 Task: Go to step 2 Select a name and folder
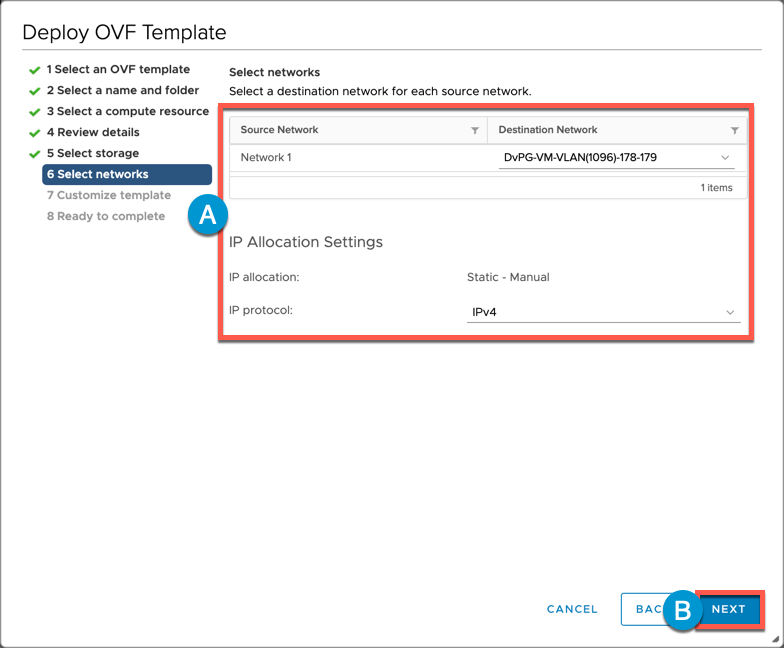pos(122,90)
